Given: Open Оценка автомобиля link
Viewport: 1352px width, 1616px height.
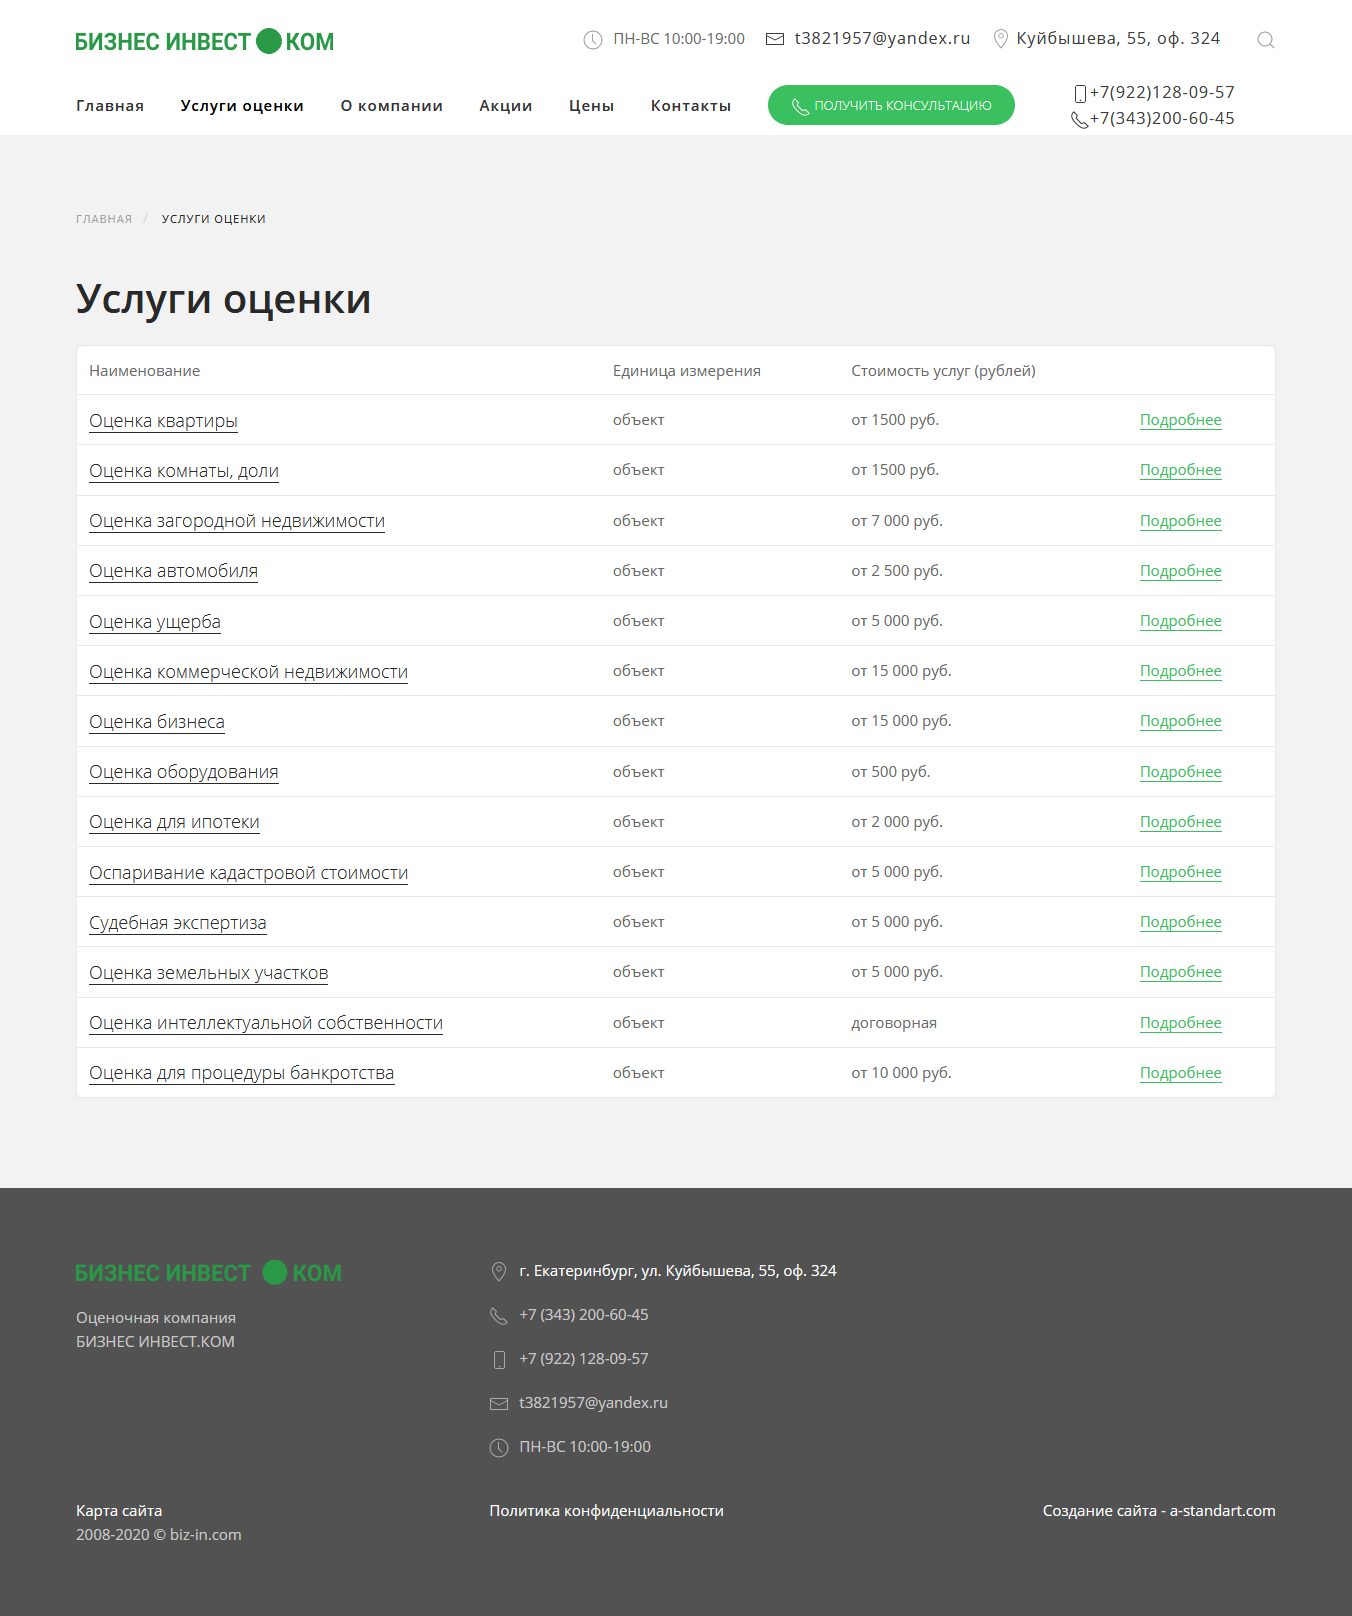Looking at the screenshot, I should (173, 571).
